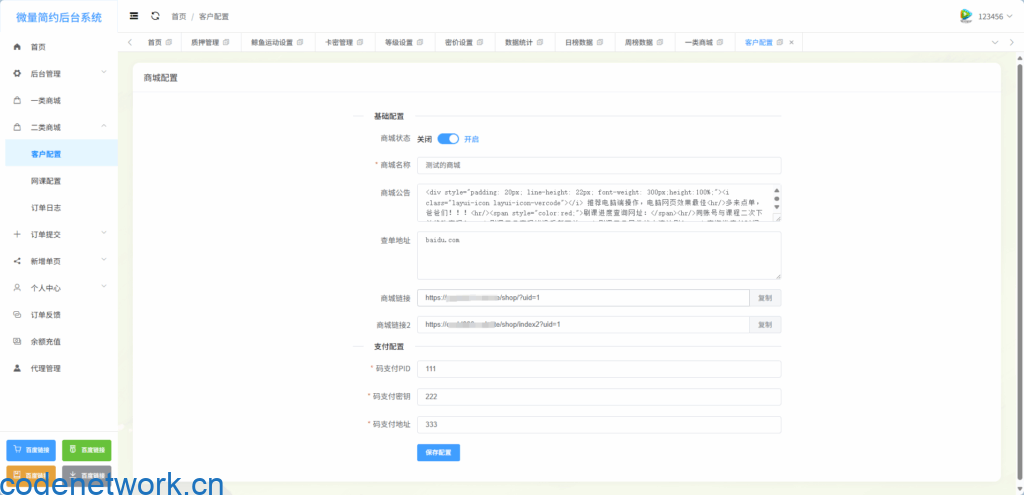Click the 代理管理 person icon
Viewport: 1024px width, 495px height.
coord(17,368)
